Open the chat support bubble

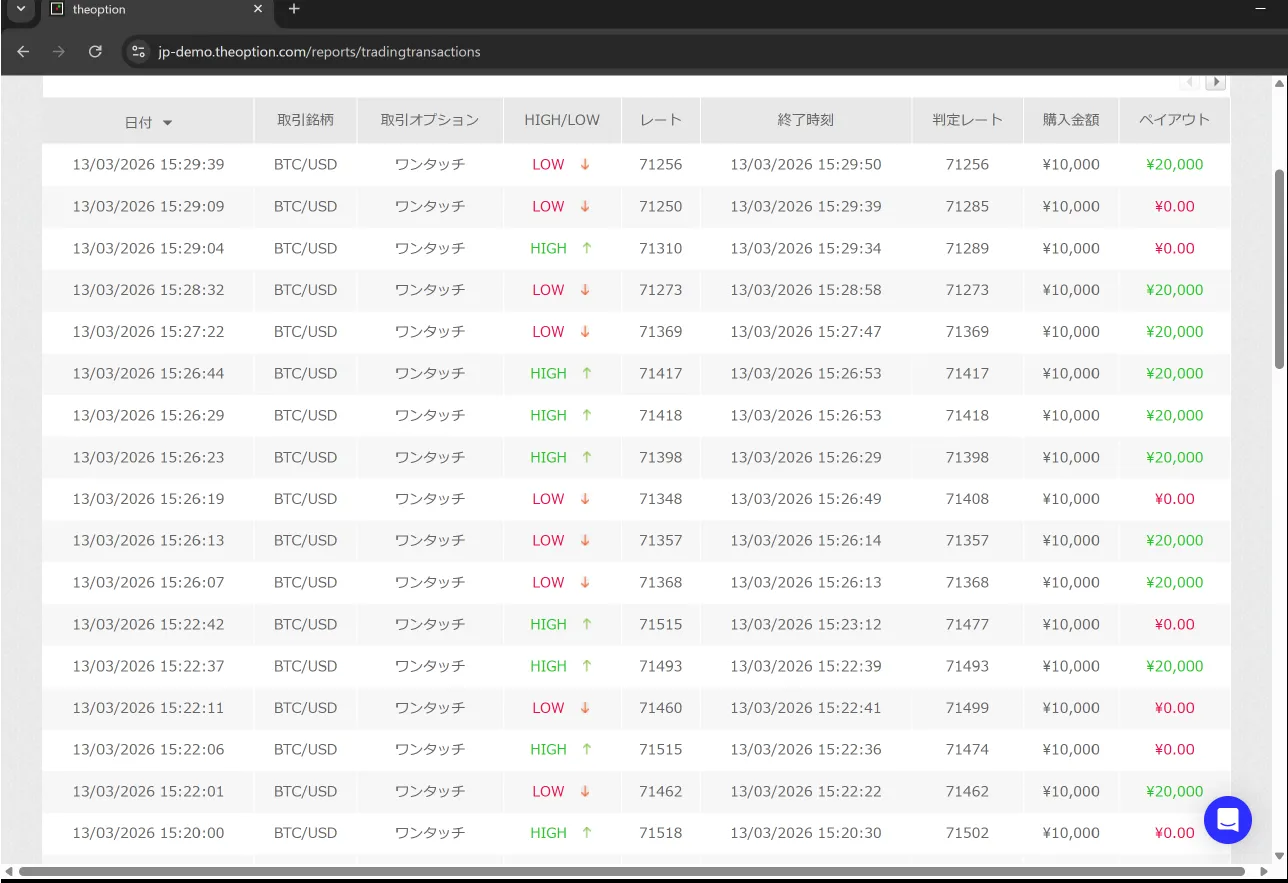coord(1228,820)
